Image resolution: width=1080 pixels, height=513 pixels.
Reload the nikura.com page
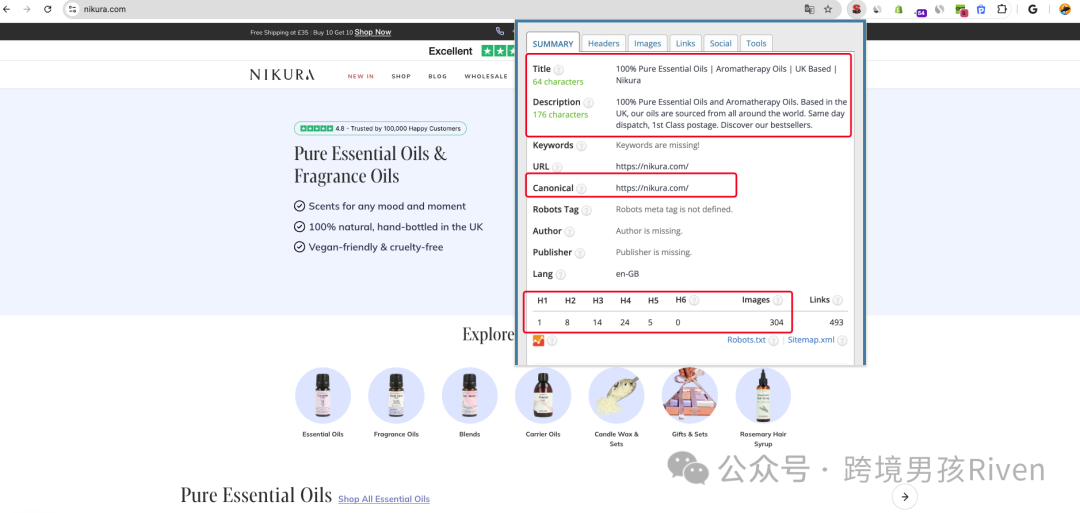coord(48,10)
